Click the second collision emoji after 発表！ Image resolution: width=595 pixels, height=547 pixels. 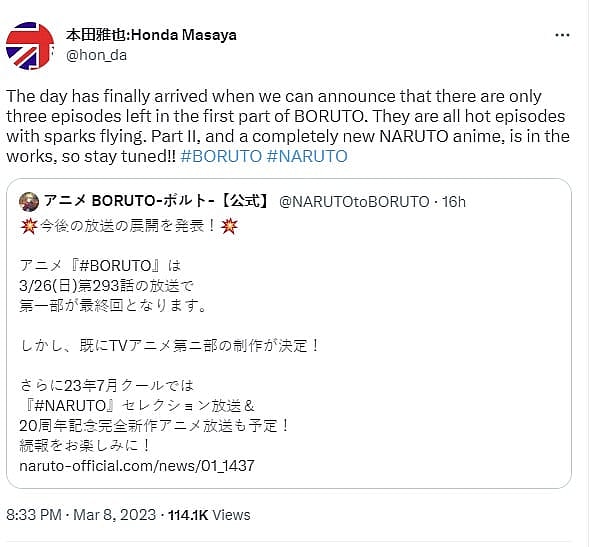point(229,226)
